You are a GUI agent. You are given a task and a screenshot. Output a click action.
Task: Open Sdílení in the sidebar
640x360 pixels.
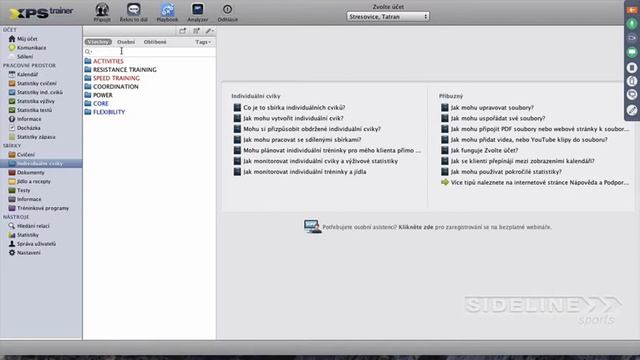[21, 57]
